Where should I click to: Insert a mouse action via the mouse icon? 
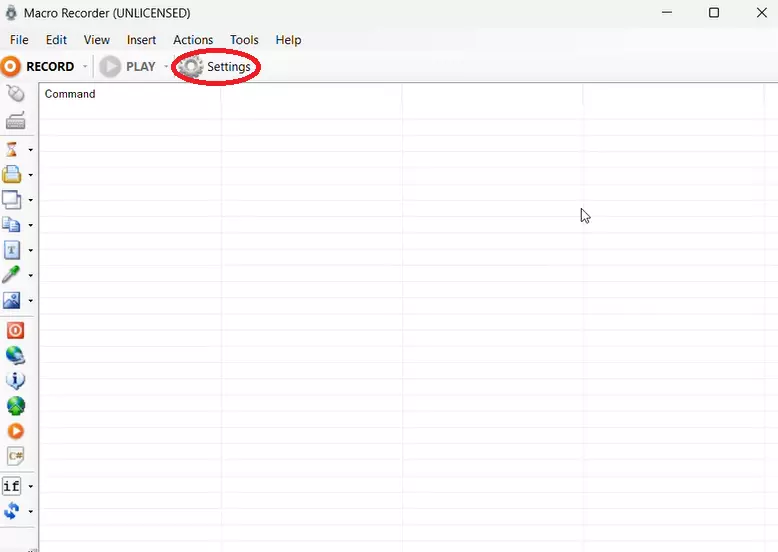pos(15,93)
